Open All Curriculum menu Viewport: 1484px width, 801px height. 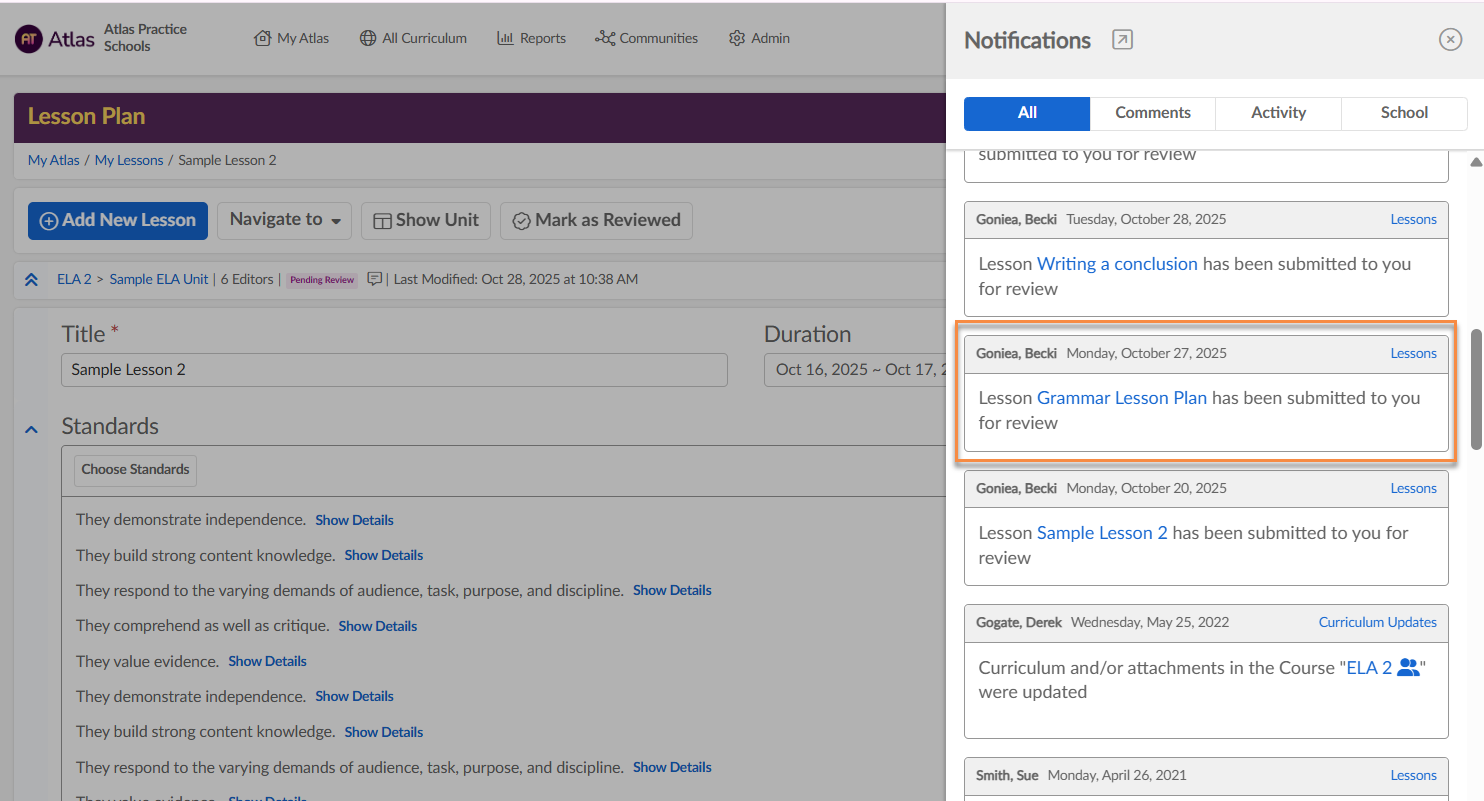(x=412, y=38)
